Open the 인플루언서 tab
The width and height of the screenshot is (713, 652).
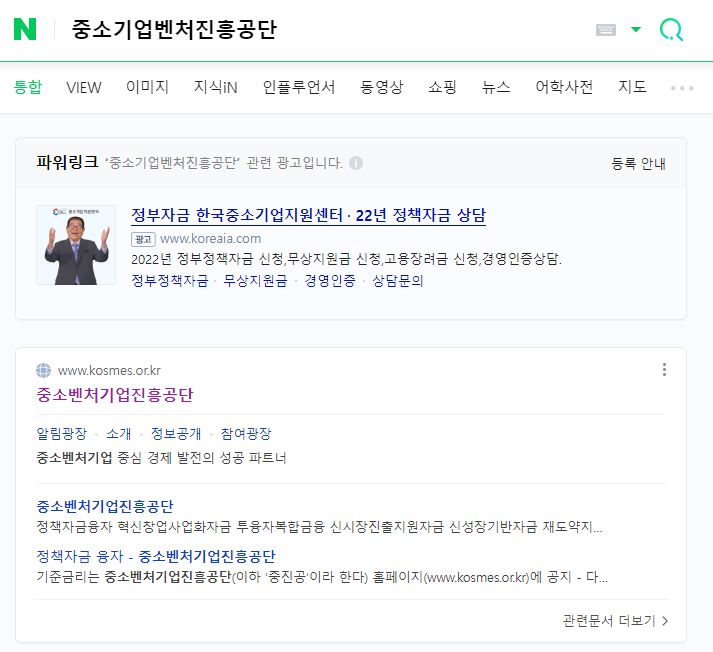pos(299,87)
